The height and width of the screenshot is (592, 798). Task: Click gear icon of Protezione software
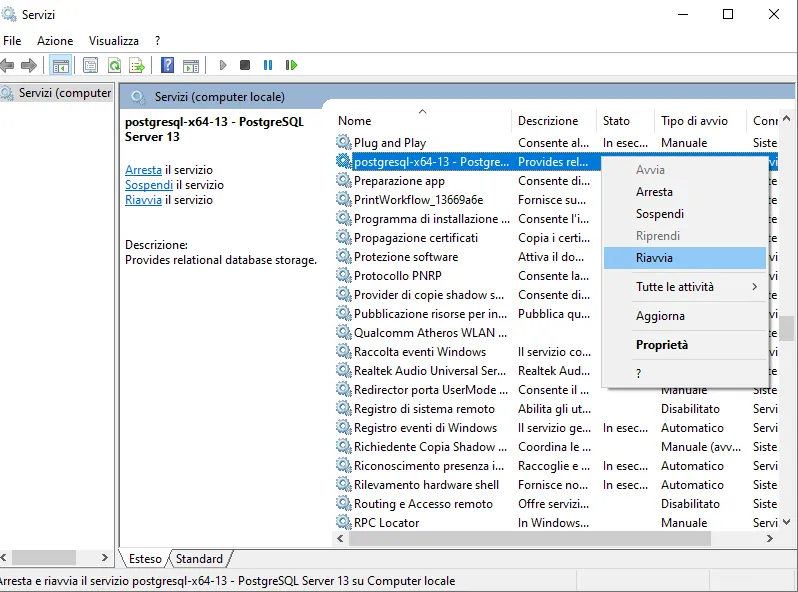pyautogui.click(x=344, y=256)
